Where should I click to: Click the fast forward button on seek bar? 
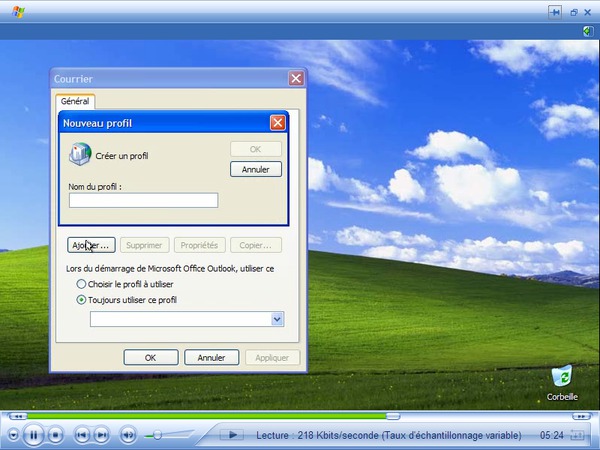click(581, 416)
